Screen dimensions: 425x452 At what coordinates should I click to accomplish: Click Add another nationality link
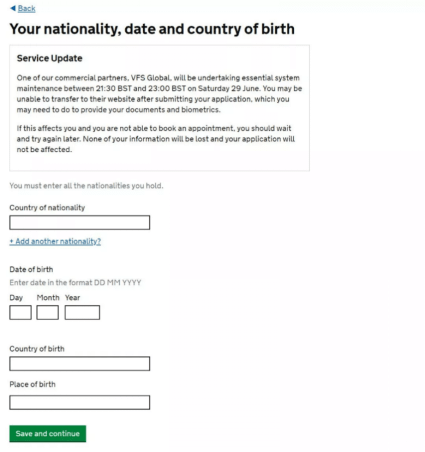tap(55, 241)
